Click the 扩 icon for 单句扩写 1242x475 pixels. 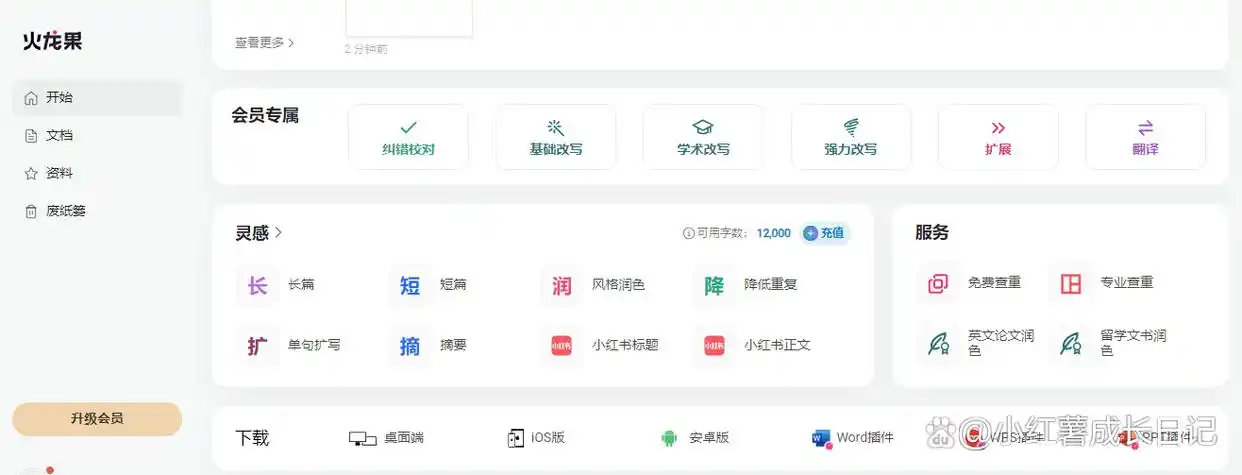257,346
